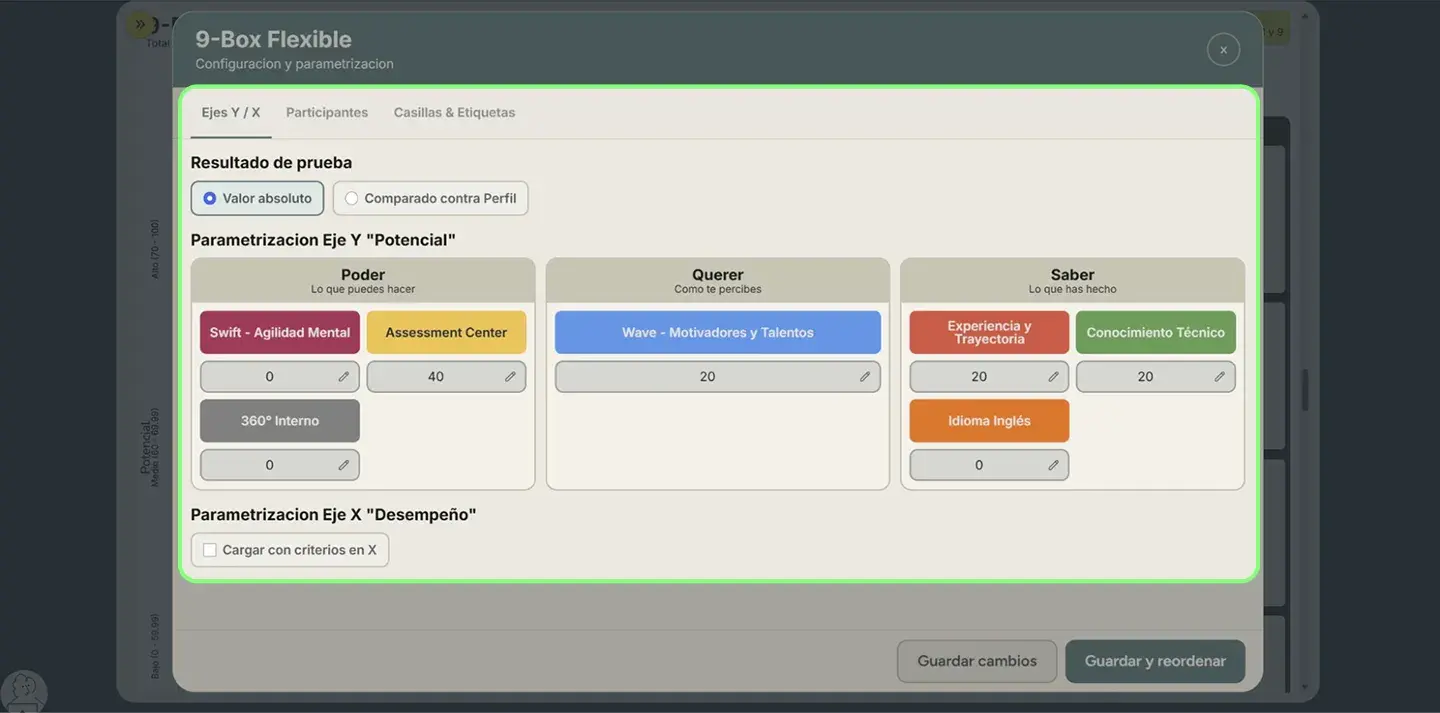Expand the sidebar with double-chevron icon
This screenshot has width=1440, height=713.
tap(141, 24)
